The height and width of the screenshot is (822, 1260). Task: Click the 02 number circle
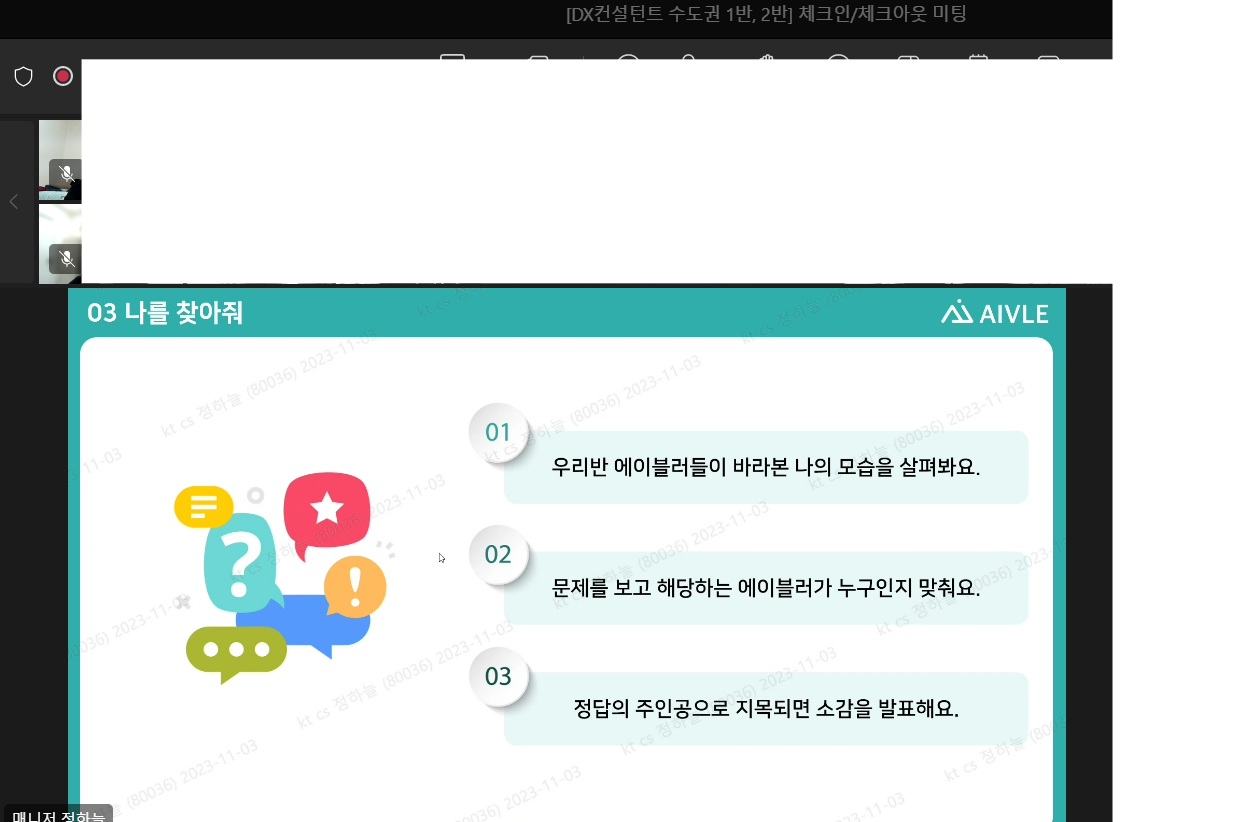point(498,554)
